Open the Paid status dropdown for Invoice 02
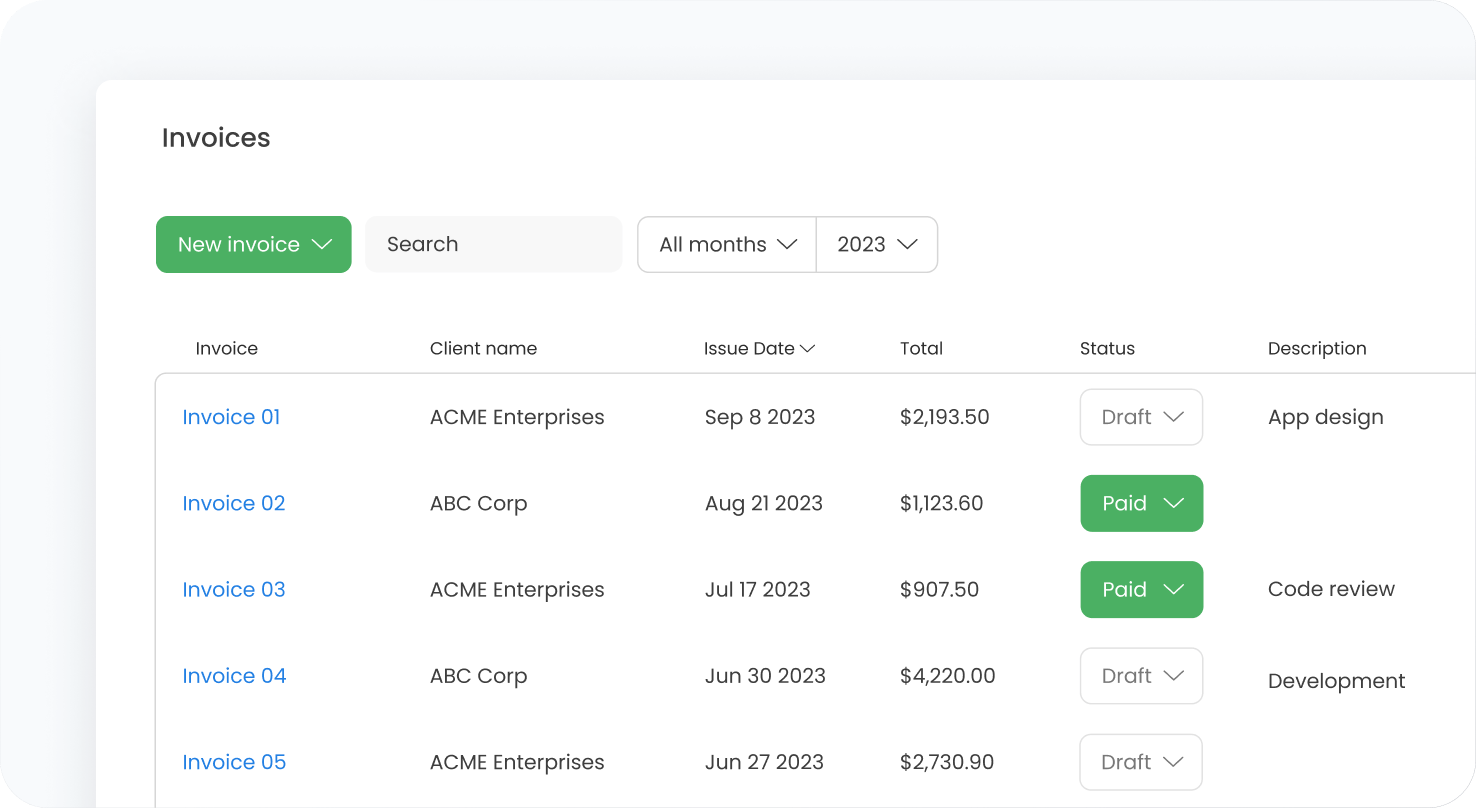The image size is (1476, 808). tap(1141, 504)
